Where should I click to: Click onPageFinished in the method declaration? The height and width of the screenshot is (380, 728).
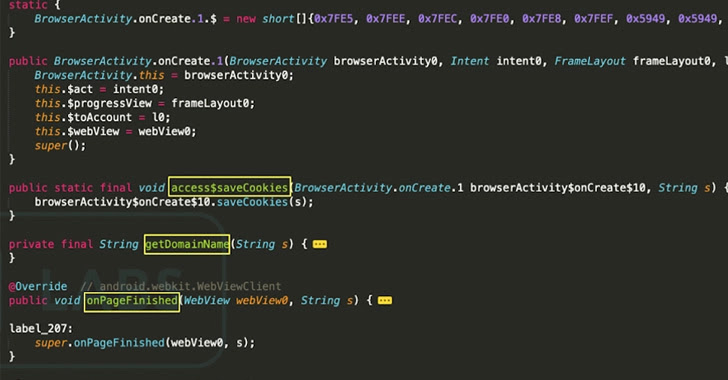[x=132, y=301]
